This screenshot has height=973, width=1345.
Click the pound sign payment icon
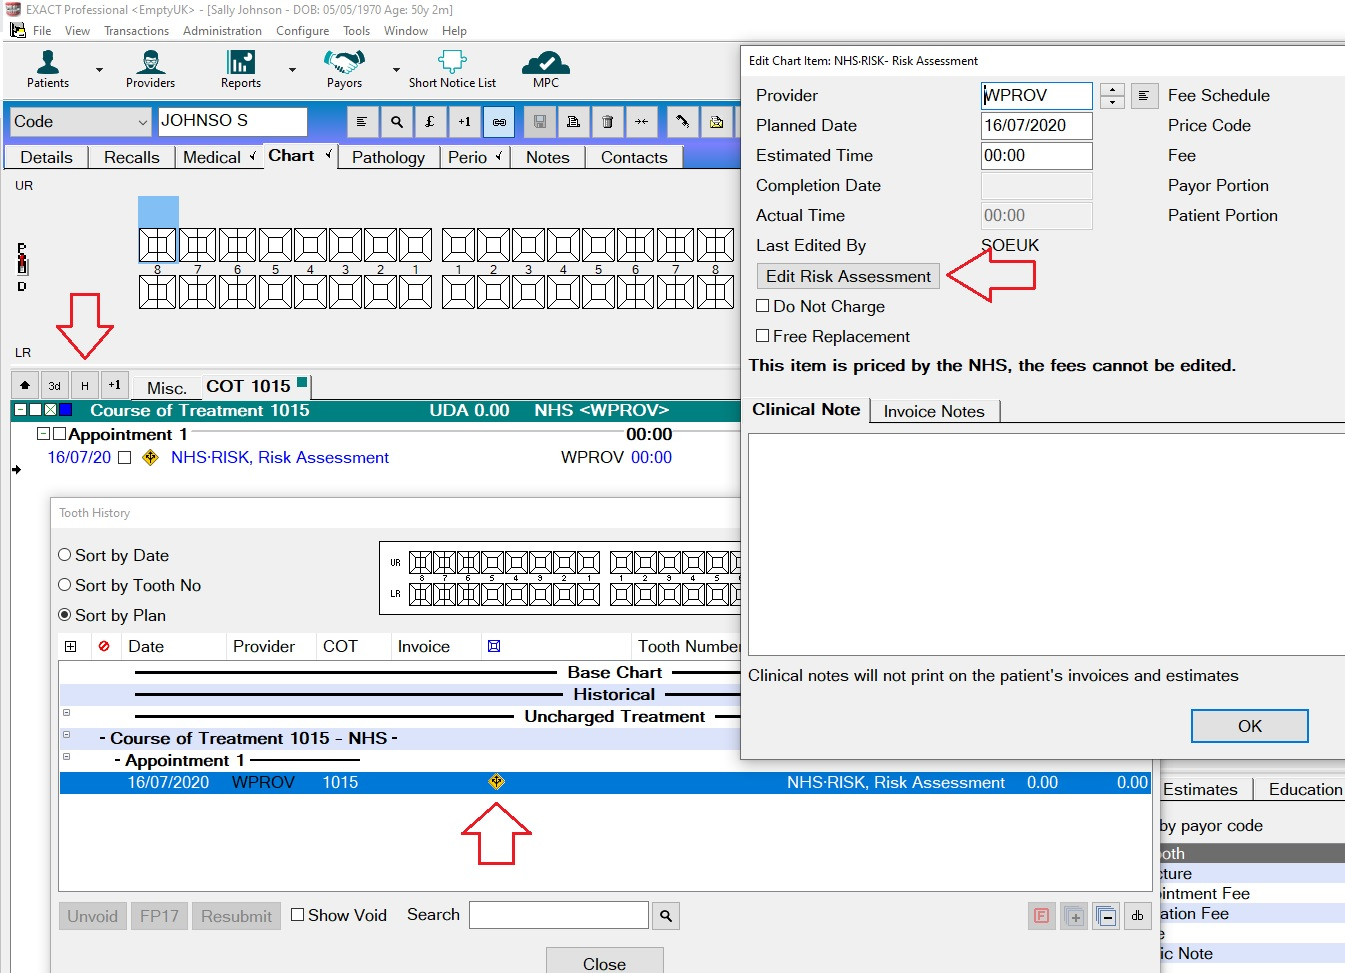[430, 122]
